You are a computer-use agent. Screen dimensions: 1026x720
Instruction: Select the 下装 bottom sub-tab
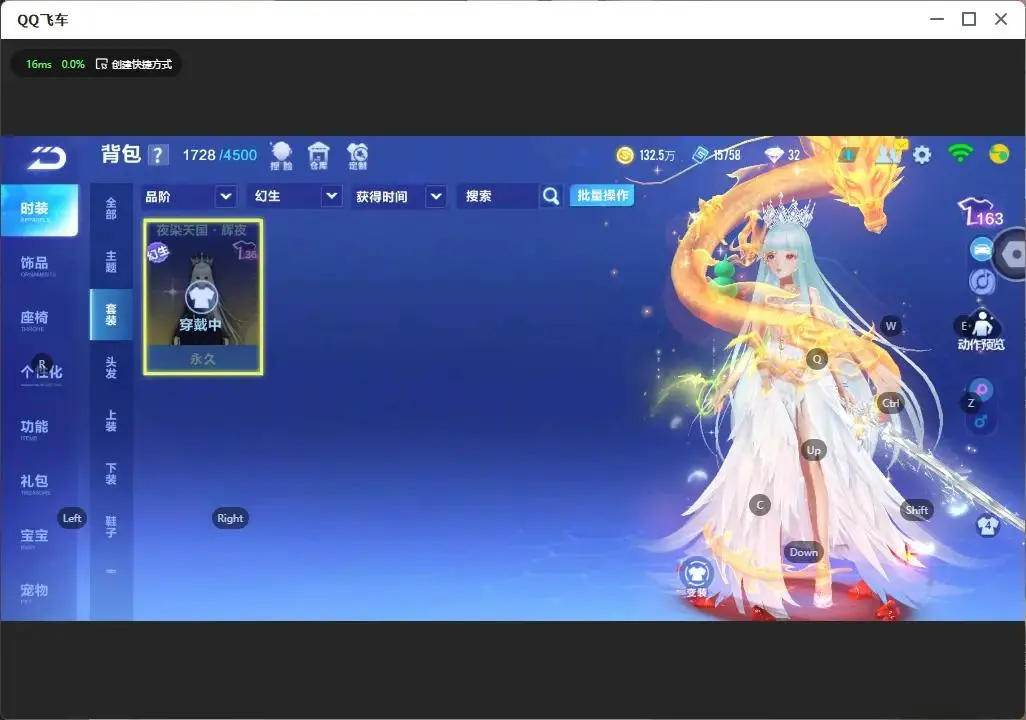111,474
